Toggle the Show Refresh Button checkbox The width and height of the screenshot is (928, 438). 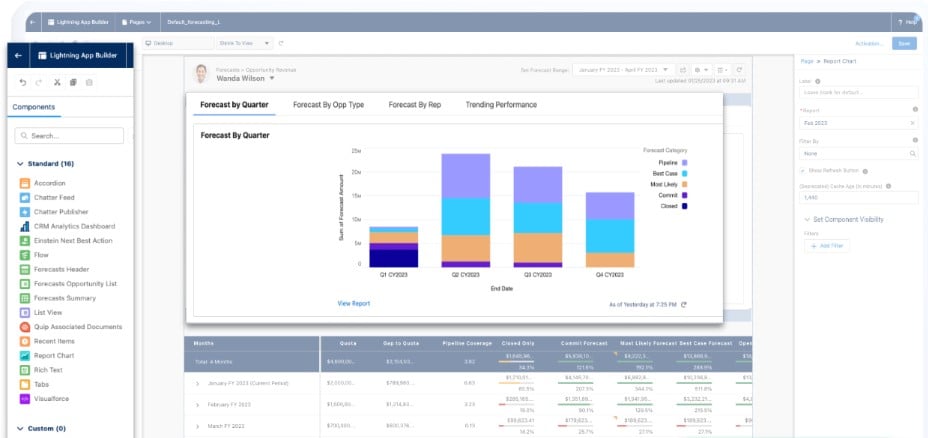[803, 170]
